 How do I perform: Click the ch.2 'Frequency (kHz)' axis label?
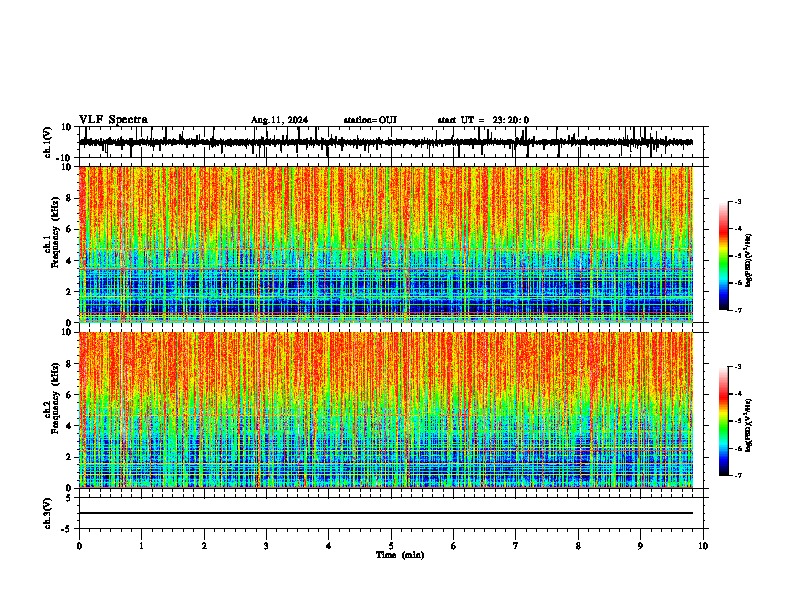[x=55, y=398]
